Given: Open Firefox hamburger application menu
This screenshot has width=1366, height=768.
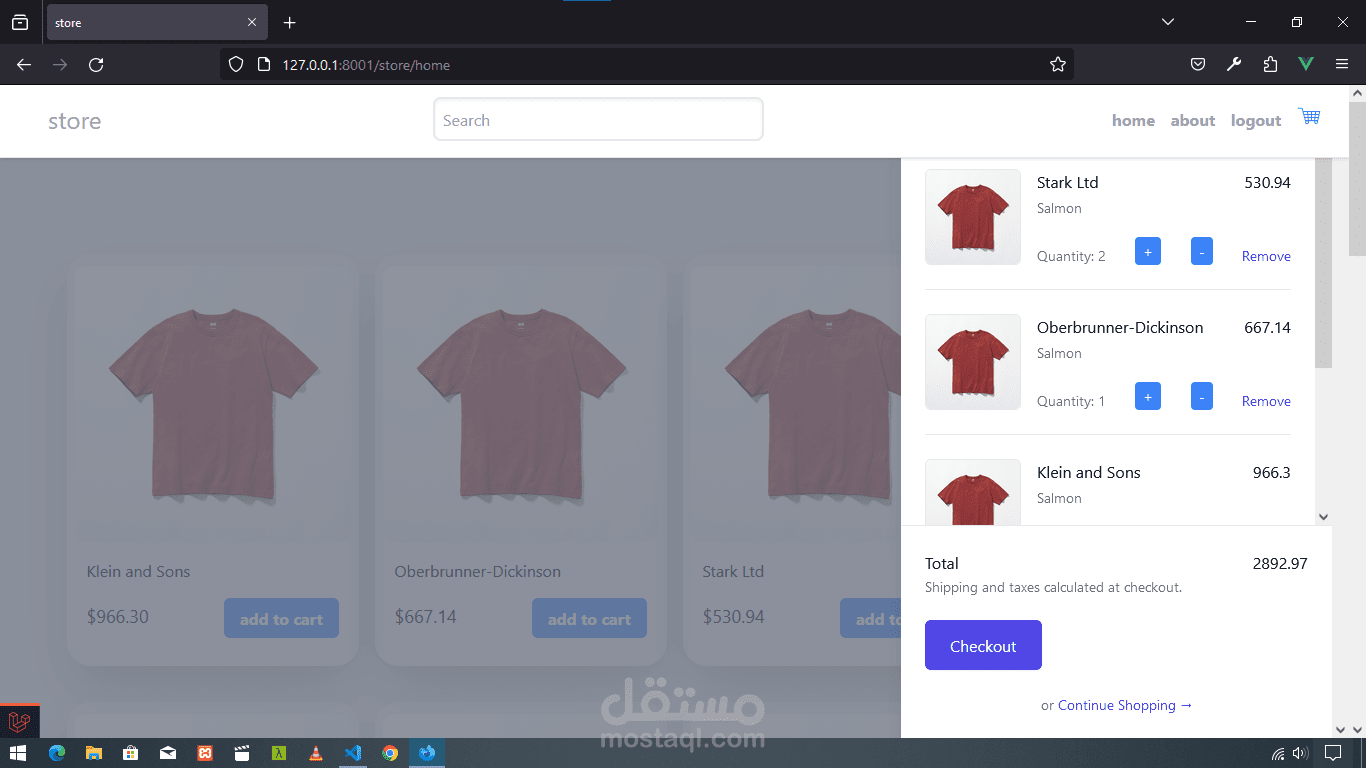Looking at the screenshot, I should (1342, 65).
